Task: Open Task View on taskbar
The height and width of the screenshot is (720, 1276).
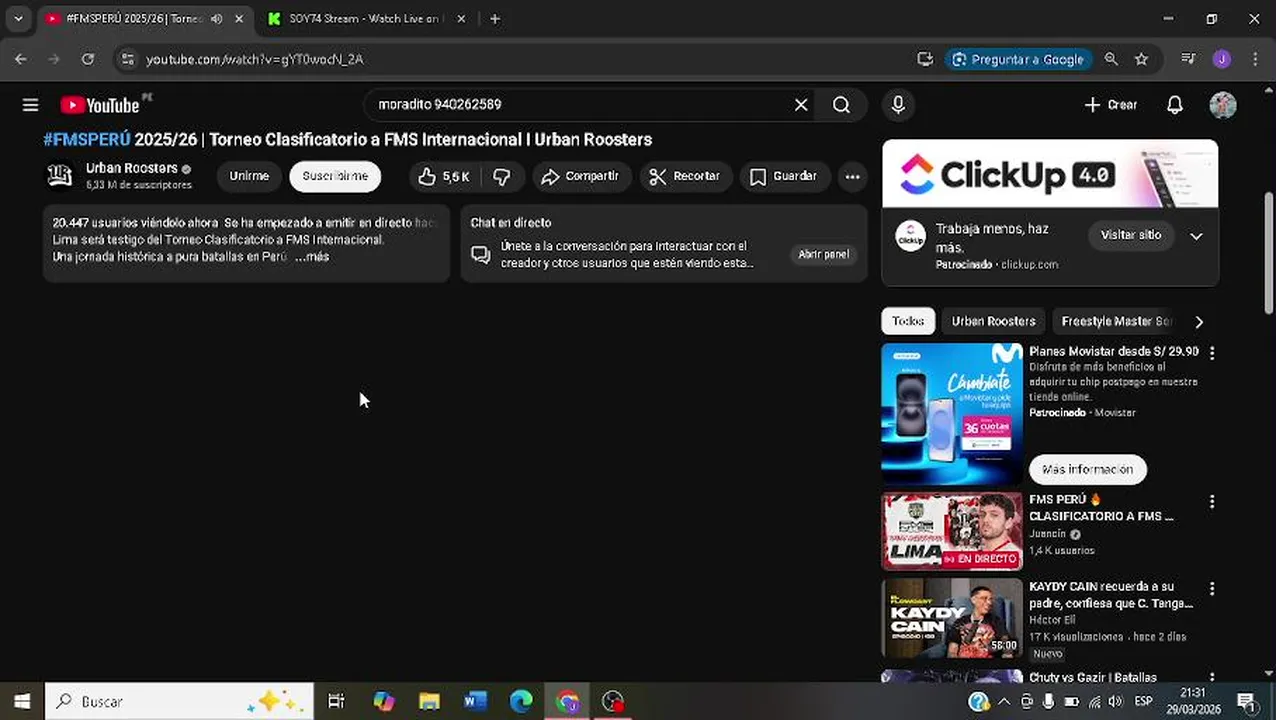Action: [336, 701]
